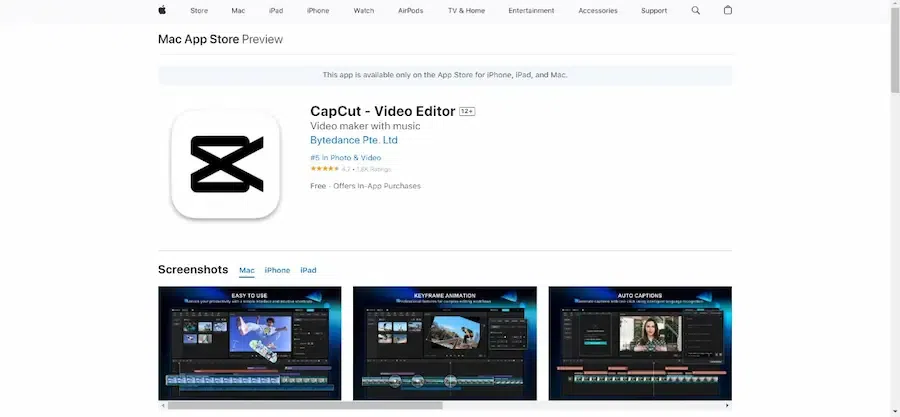The image size is (900, 417).
Task: Open the AirPods nav item
Action: 410,10
